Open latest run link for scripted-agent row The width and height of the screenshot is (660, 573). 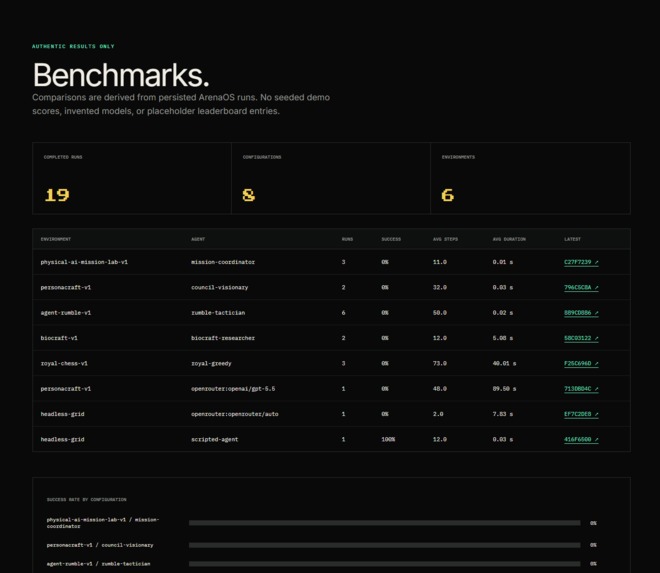click(581, 439)
